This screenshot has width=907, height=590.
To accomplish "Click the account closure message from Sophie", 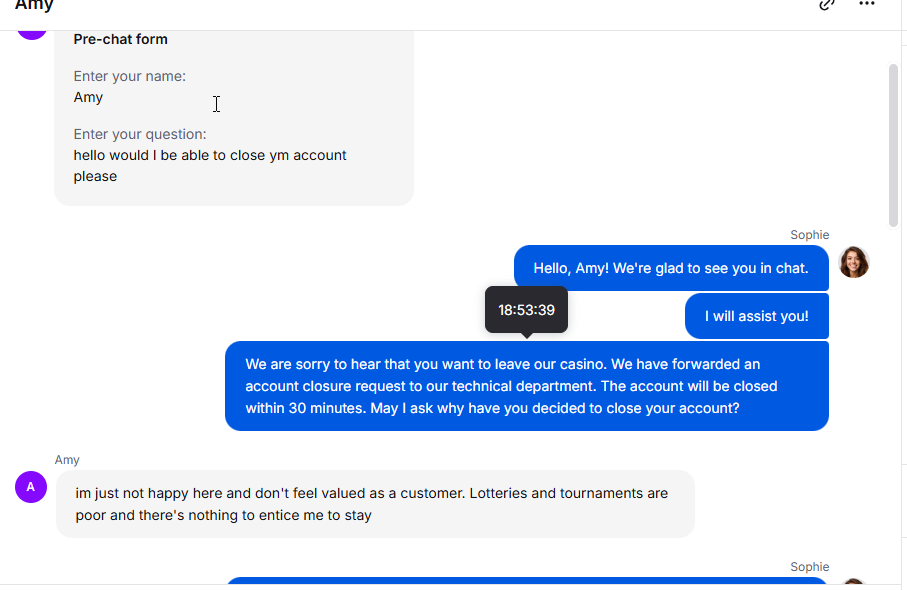I will click(x=527, y=386).
